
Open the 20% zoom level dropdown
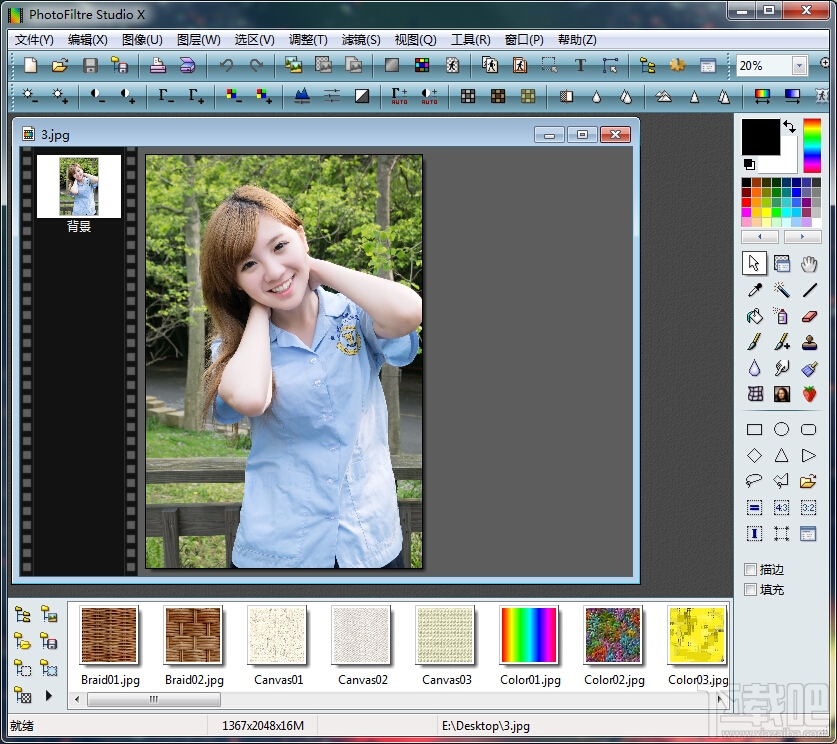(799, 66)
